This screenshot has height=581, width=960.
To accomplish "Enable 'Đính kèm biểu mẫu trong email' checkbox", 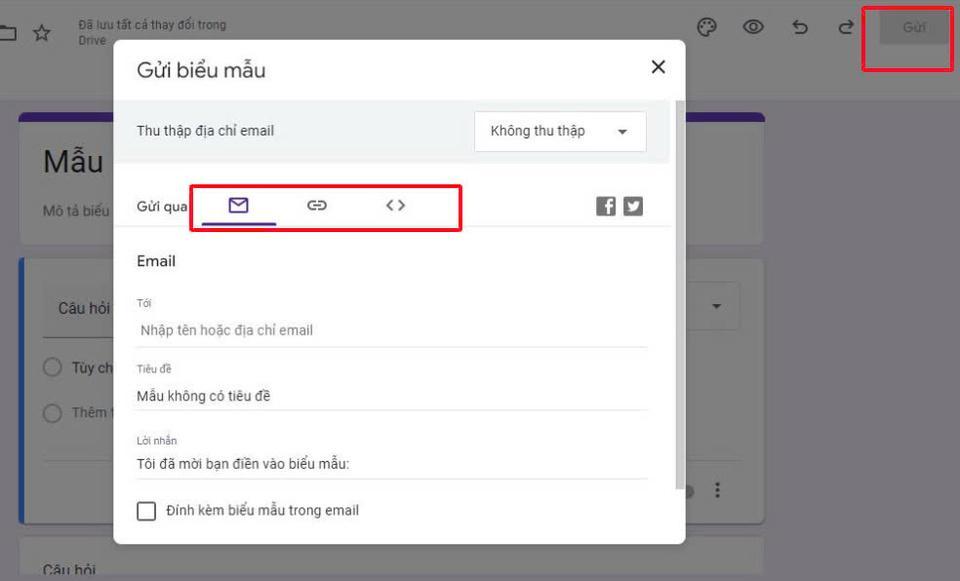I will click(x=147, y=511).
